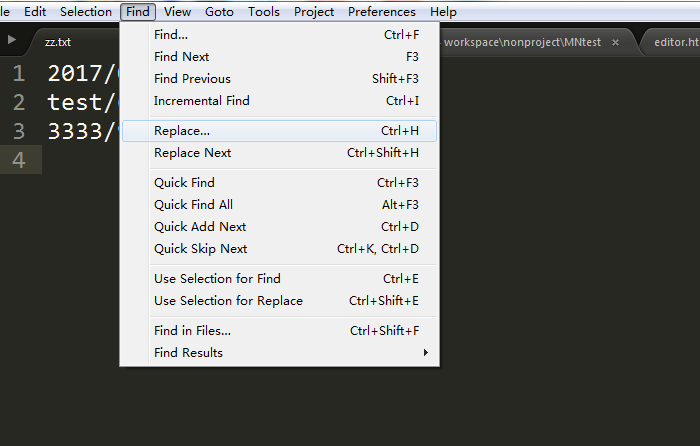Select Replace Next entry

pos(279,153)
